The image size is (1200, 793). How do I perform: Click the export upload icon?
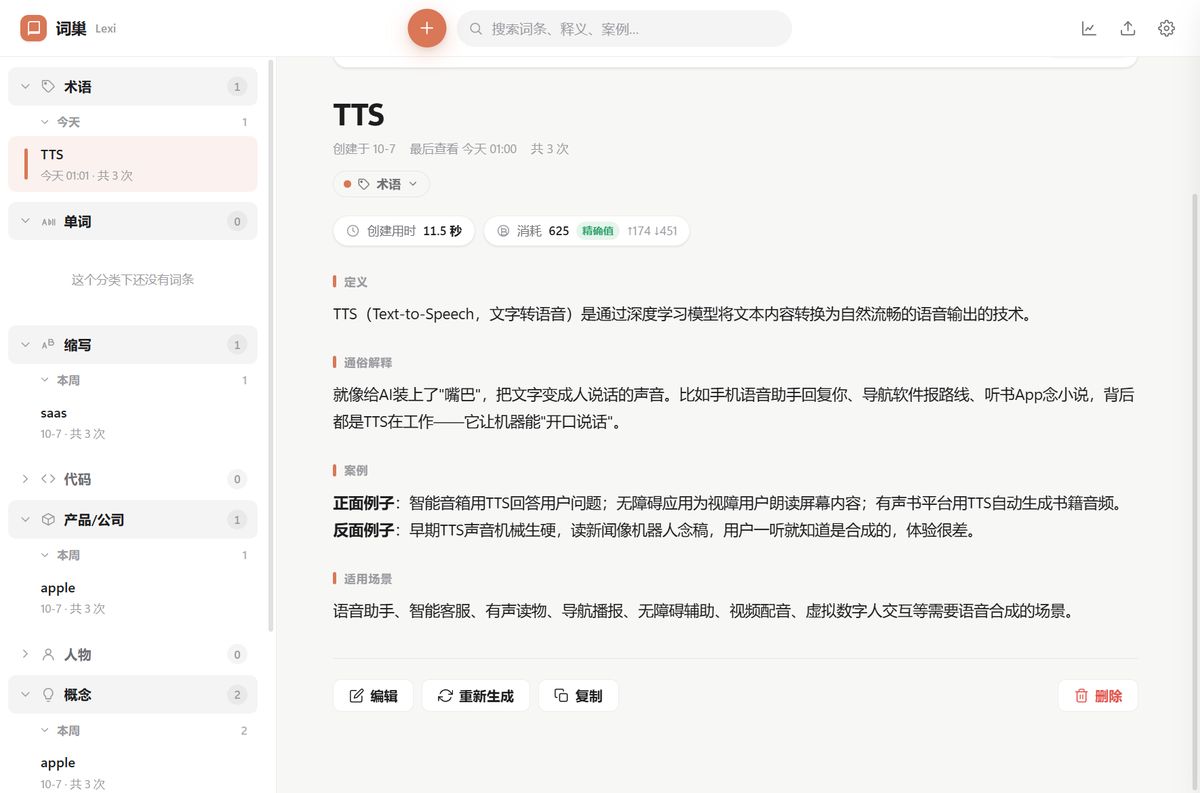point(1128,28)
